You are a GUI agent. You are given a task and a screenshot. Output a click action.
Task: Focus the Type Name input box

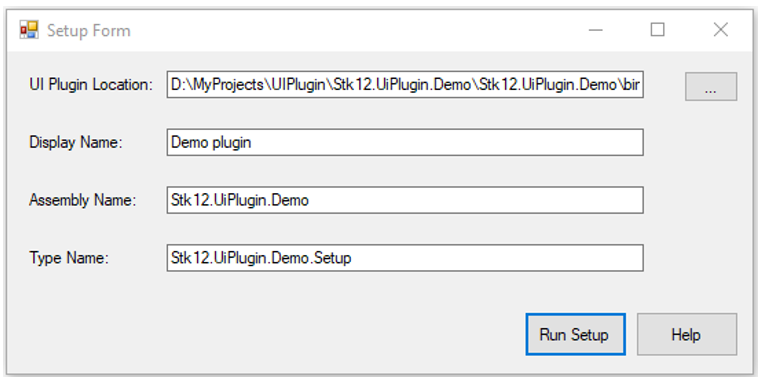tap(405, 257)
